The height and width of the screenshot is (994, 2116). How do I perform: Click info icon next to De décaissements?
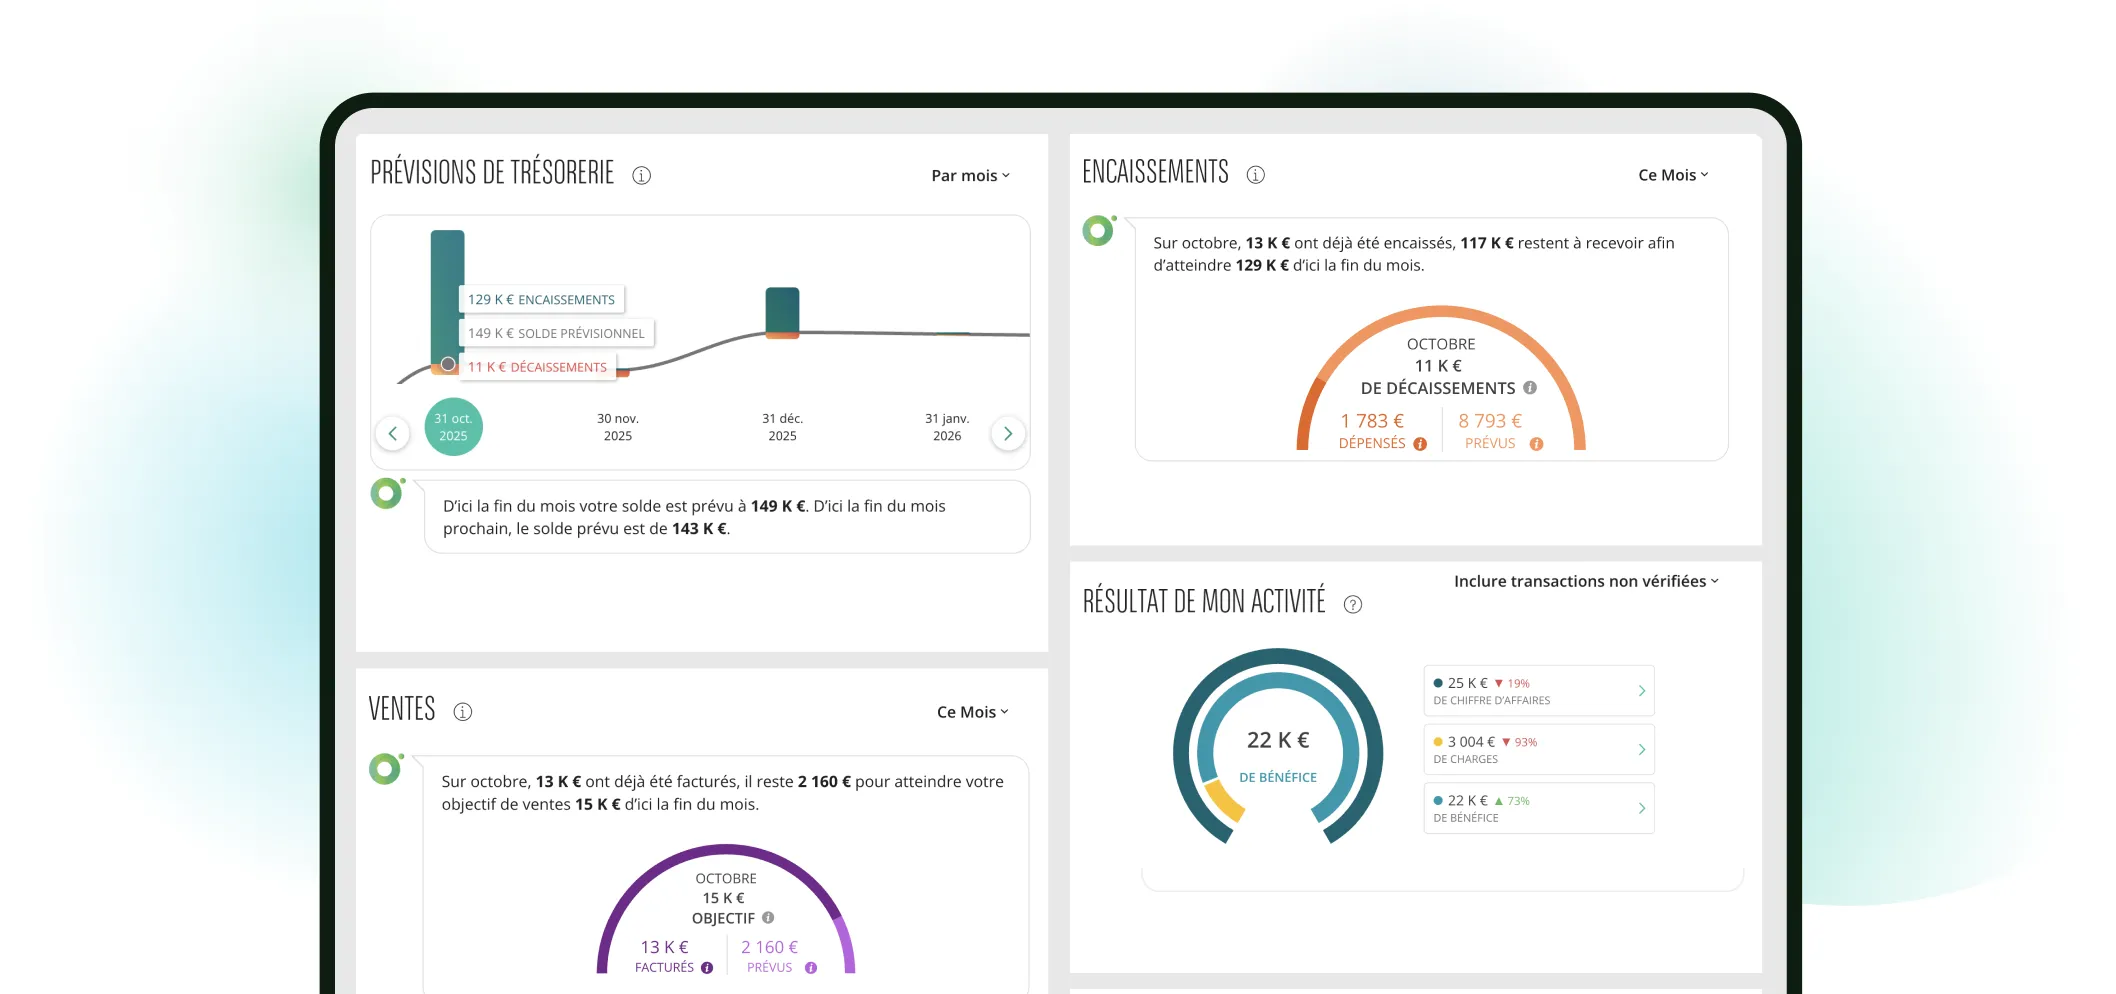[1529, 388]
